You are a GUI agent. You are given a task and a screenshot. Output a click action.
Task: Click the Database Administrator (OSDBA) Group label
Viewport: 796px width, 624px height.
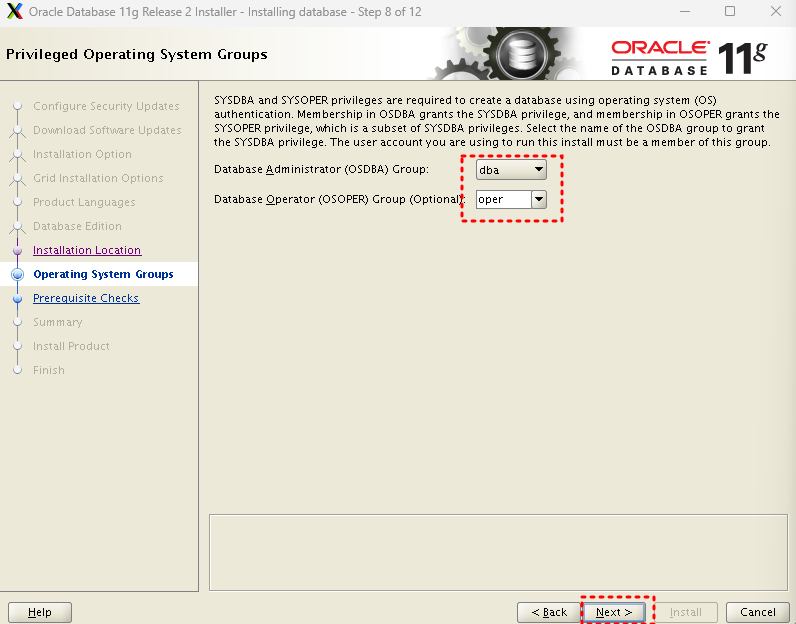click(321, 169)
